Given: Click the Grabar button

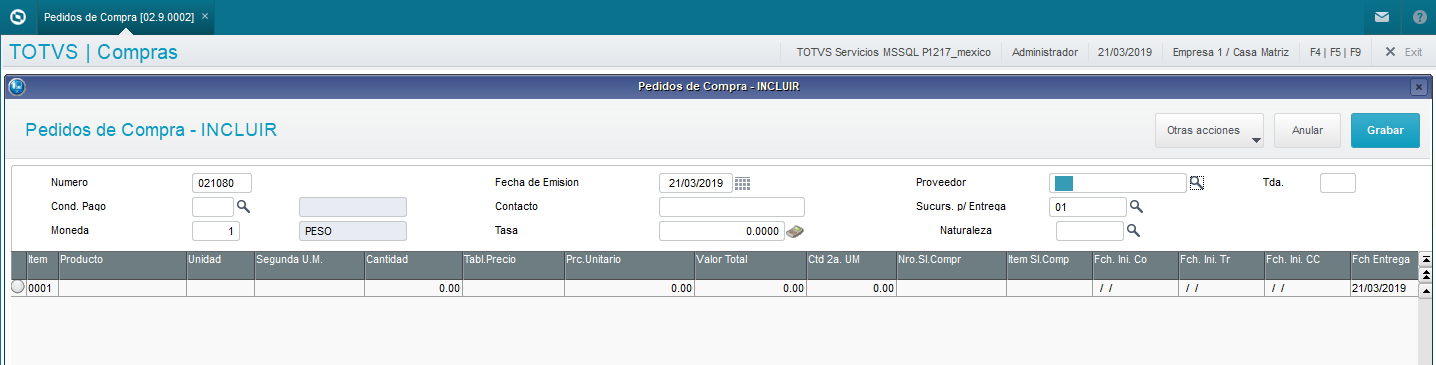Looking at the screenshot, I should (1385, 130).
